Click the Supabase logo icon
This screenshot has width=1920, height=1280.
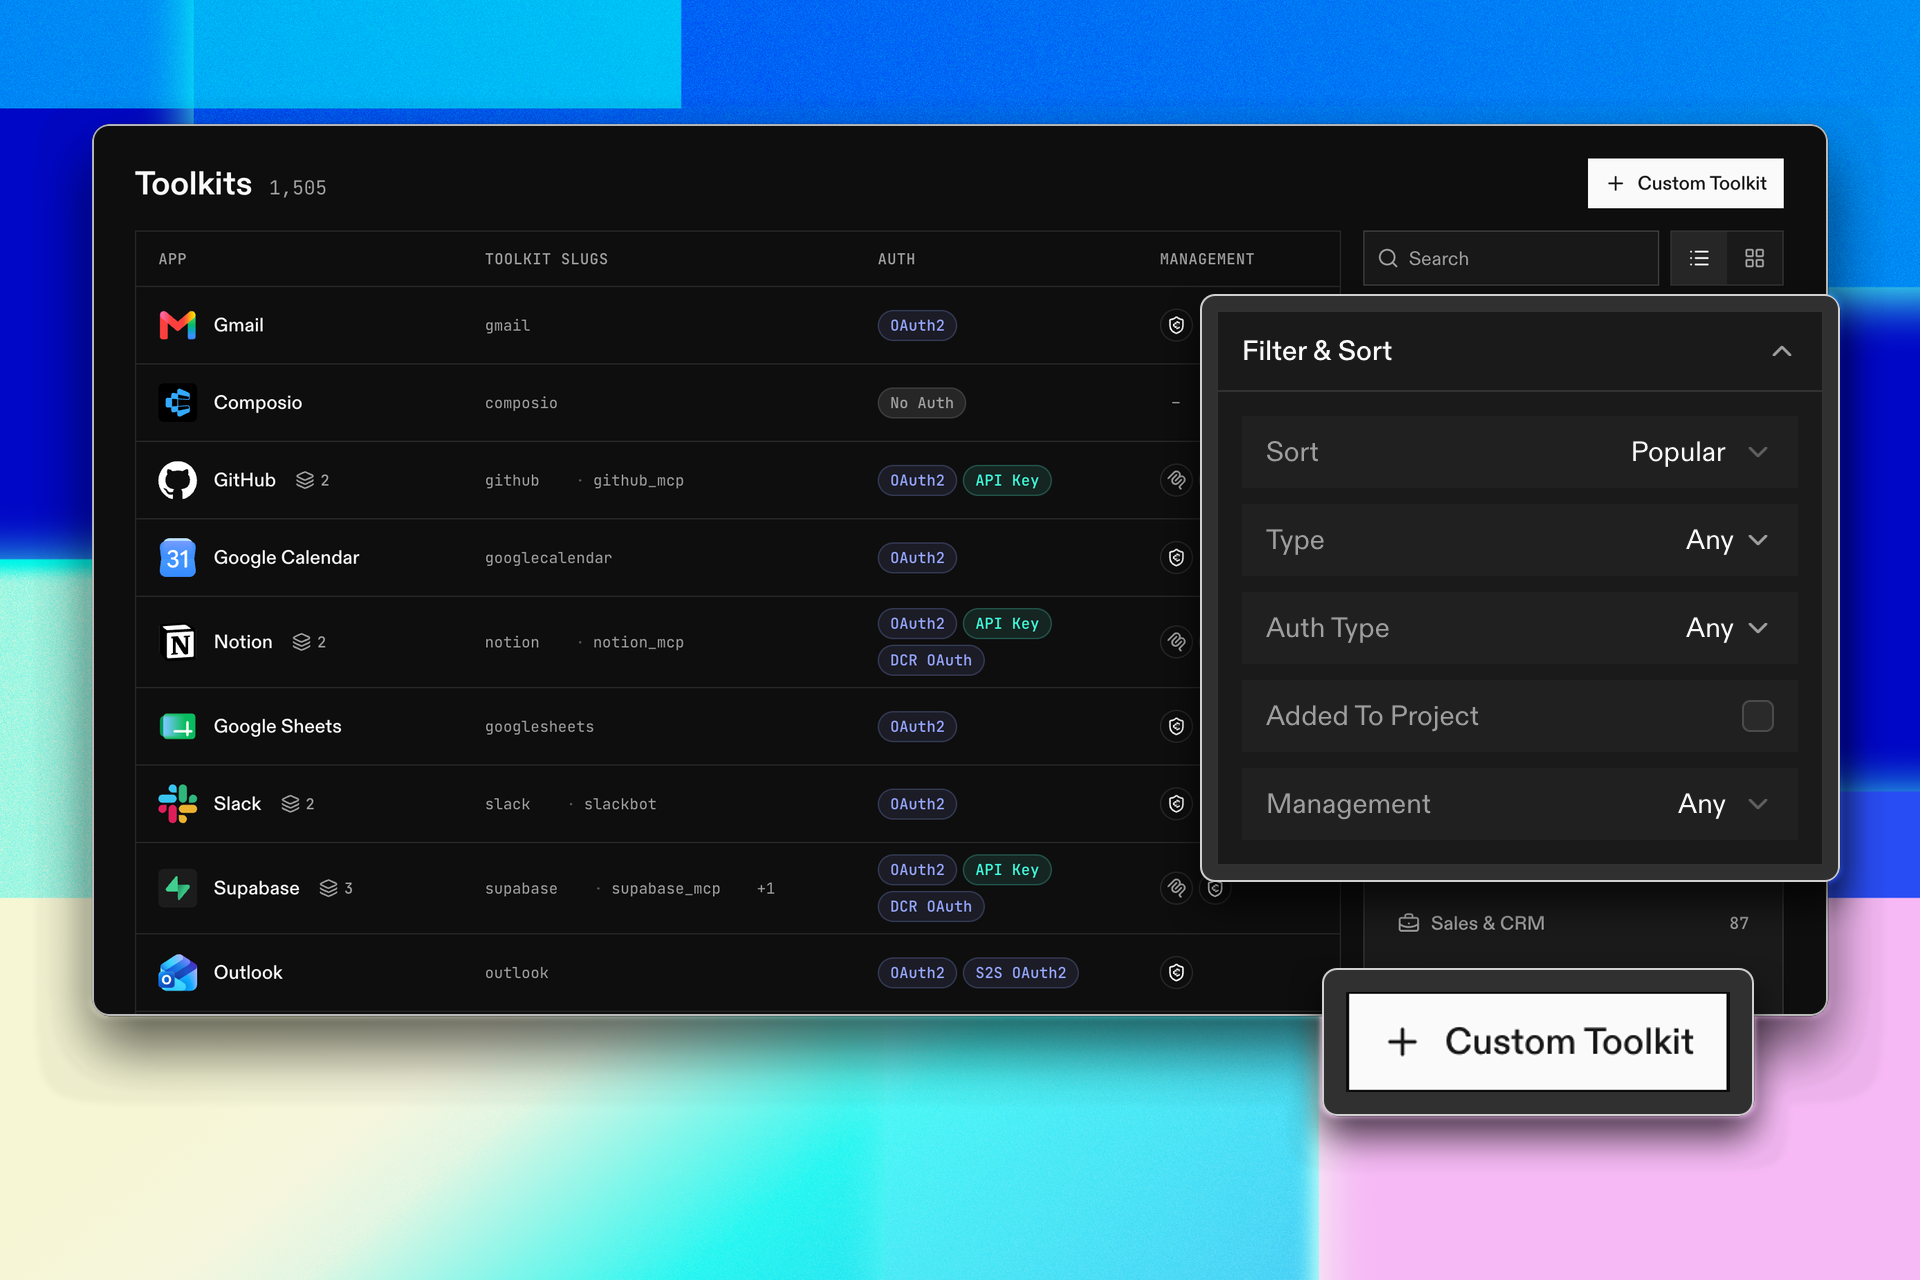pos(178,888)
